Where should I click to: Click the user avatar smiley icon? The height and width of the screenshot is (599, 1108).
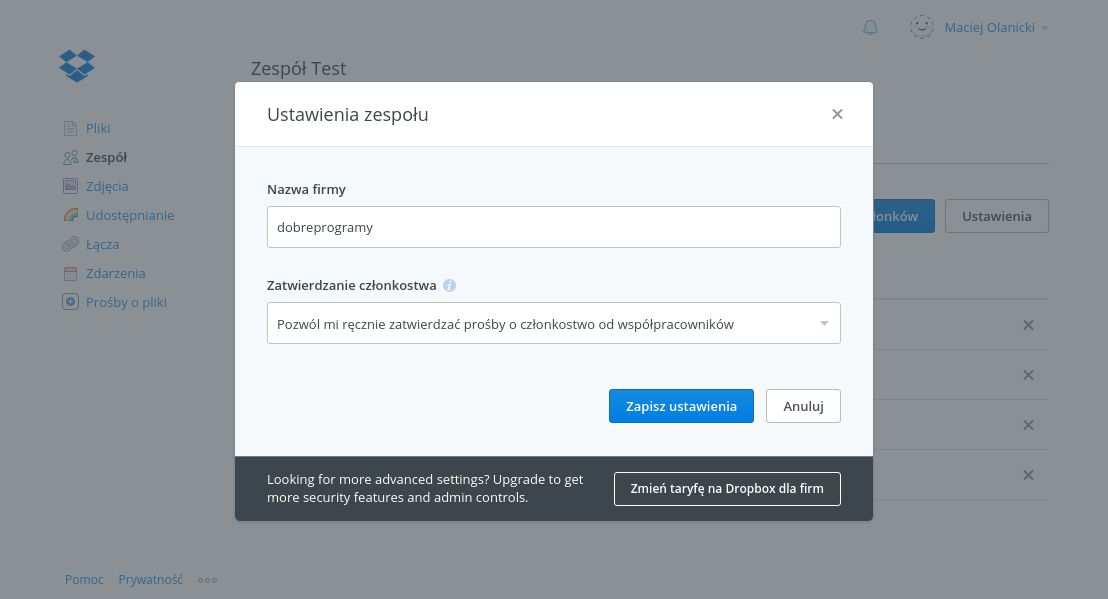(x=921, y=28)
